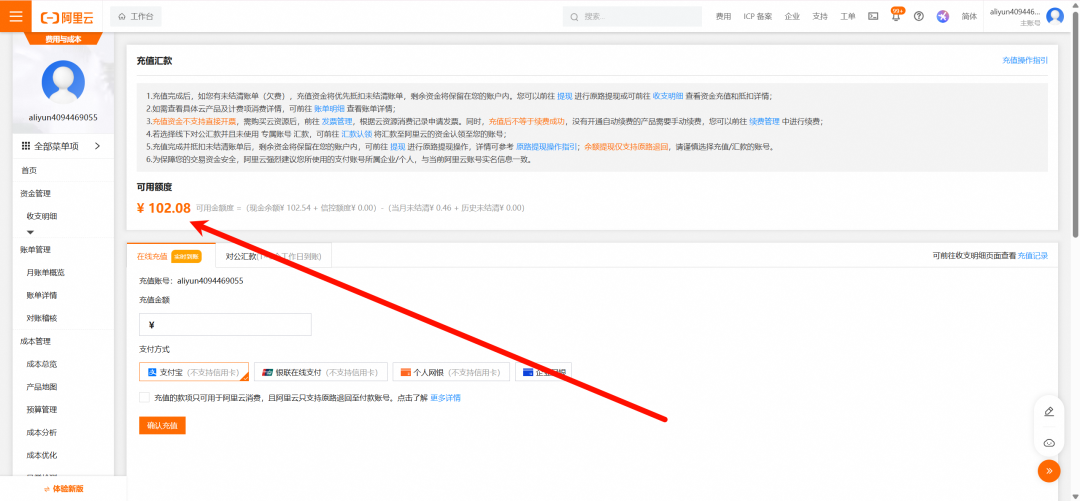Open 预算管理 in sidebar
Image resolution: width=1080 pixels, height=501 pixels.
[x=42, y=409]
